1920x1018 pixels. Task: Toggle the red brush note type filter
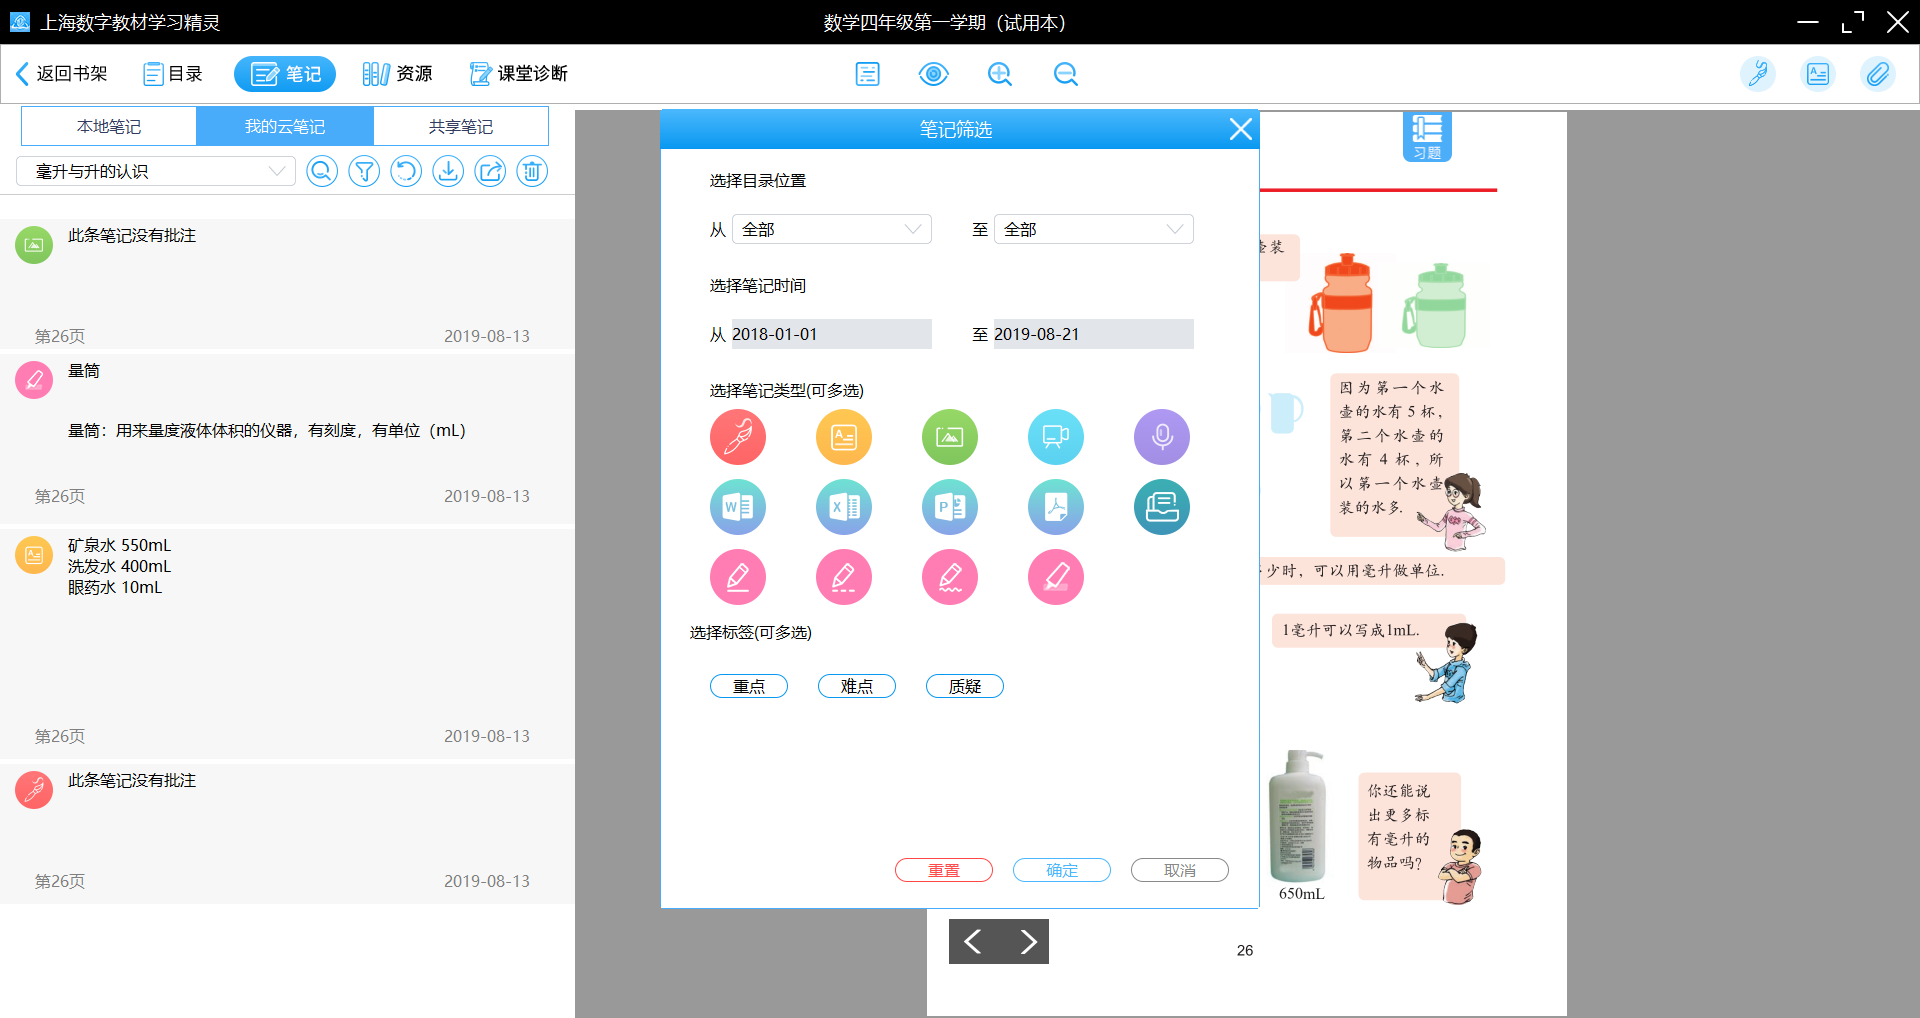(x=738, y=437)
